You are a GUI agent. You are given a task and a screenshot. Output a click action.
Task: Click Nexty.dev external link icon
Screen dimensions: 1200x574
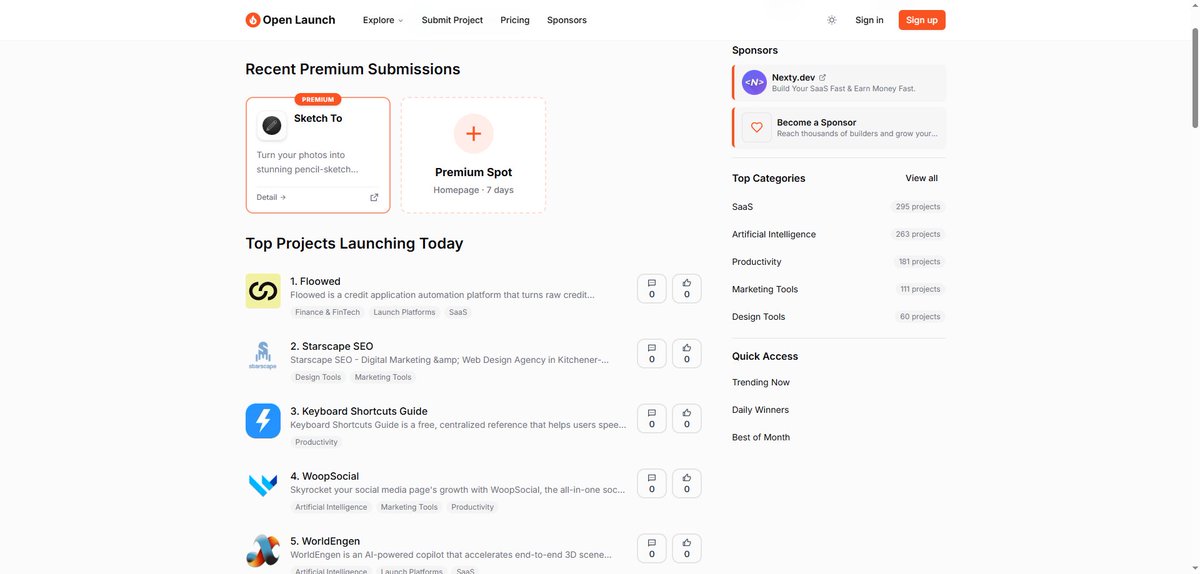click(x=822, y=77)
